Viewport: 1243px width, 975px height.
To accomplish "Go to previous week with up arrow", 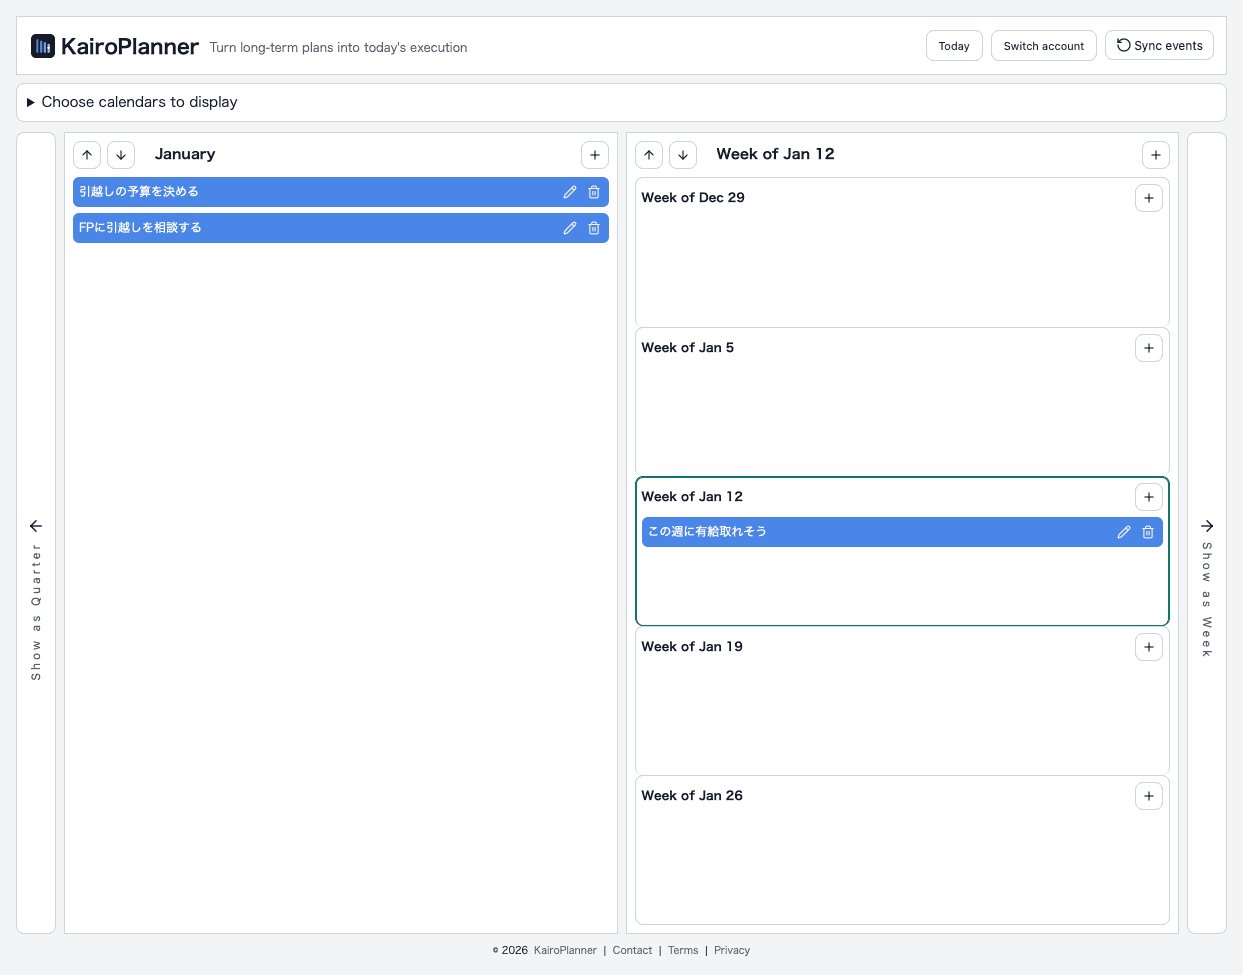I will point(649,155).
